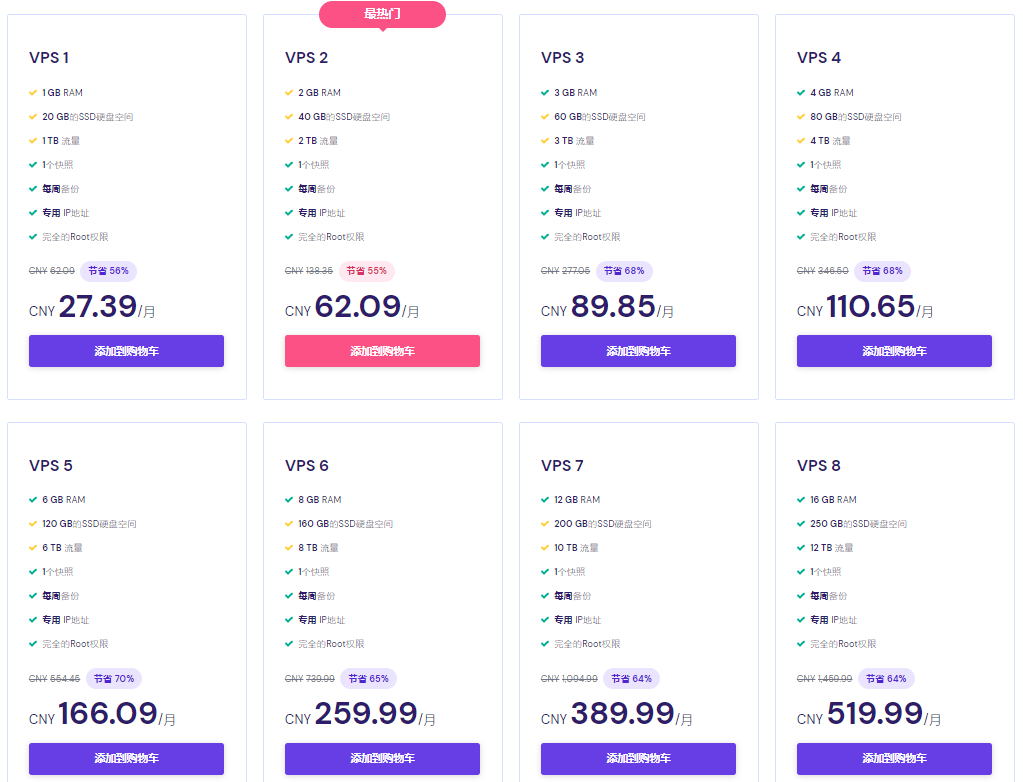
Task: Add VPS 3 plan to cart
Action: [x=638, y=351]
